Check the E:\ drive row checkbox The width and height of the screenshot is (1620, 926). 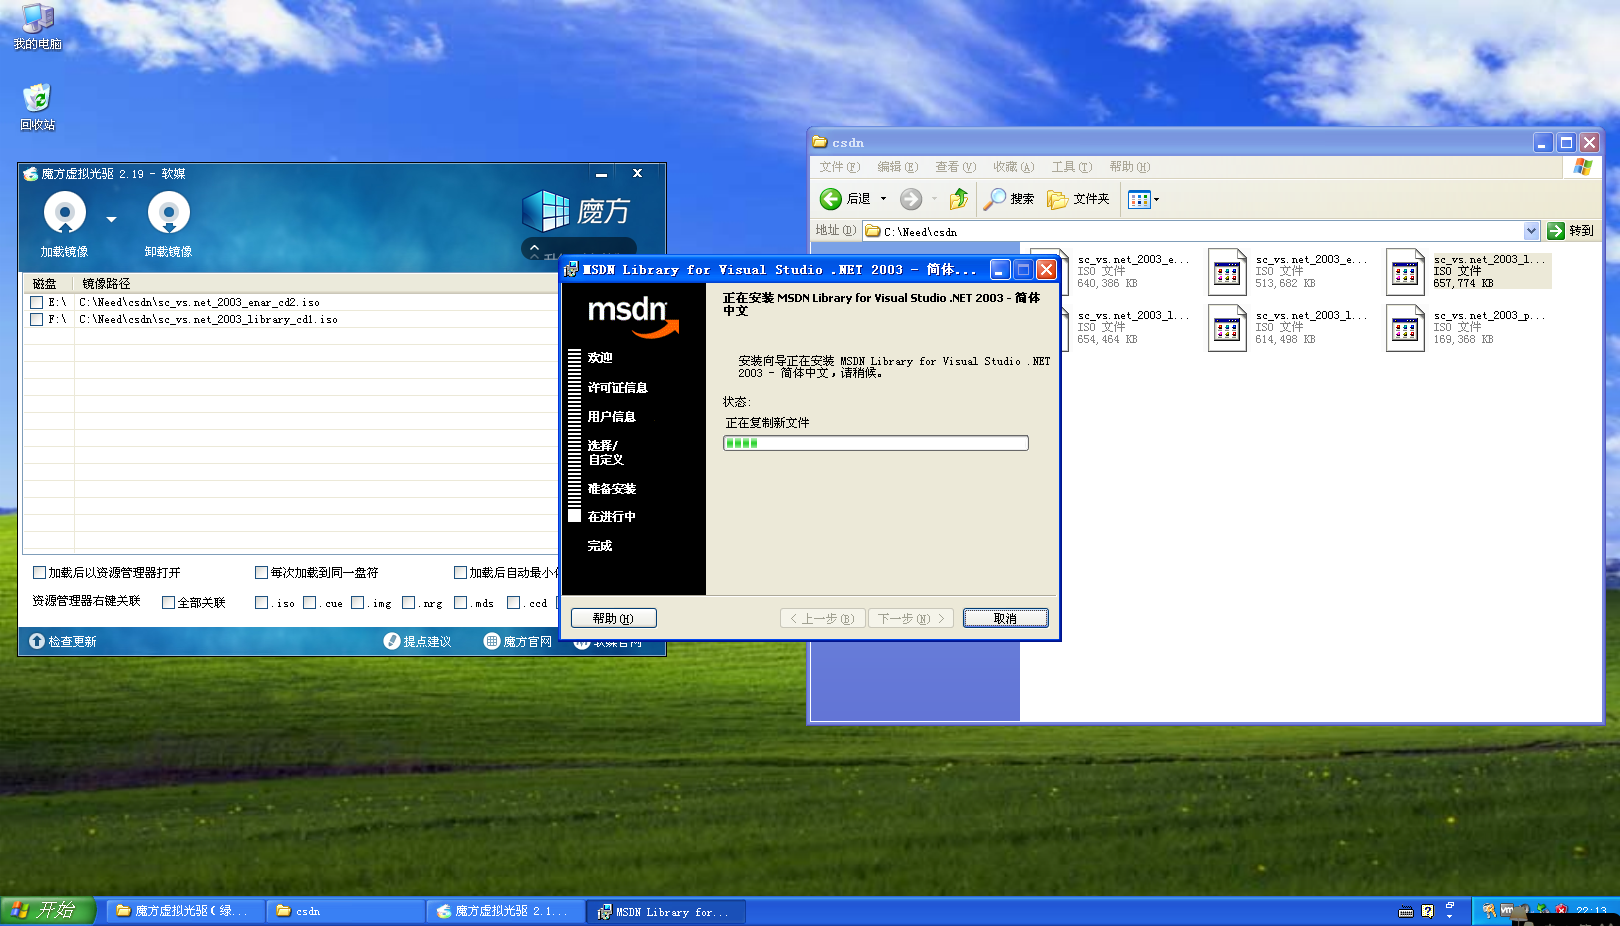(x=36, y=302)
